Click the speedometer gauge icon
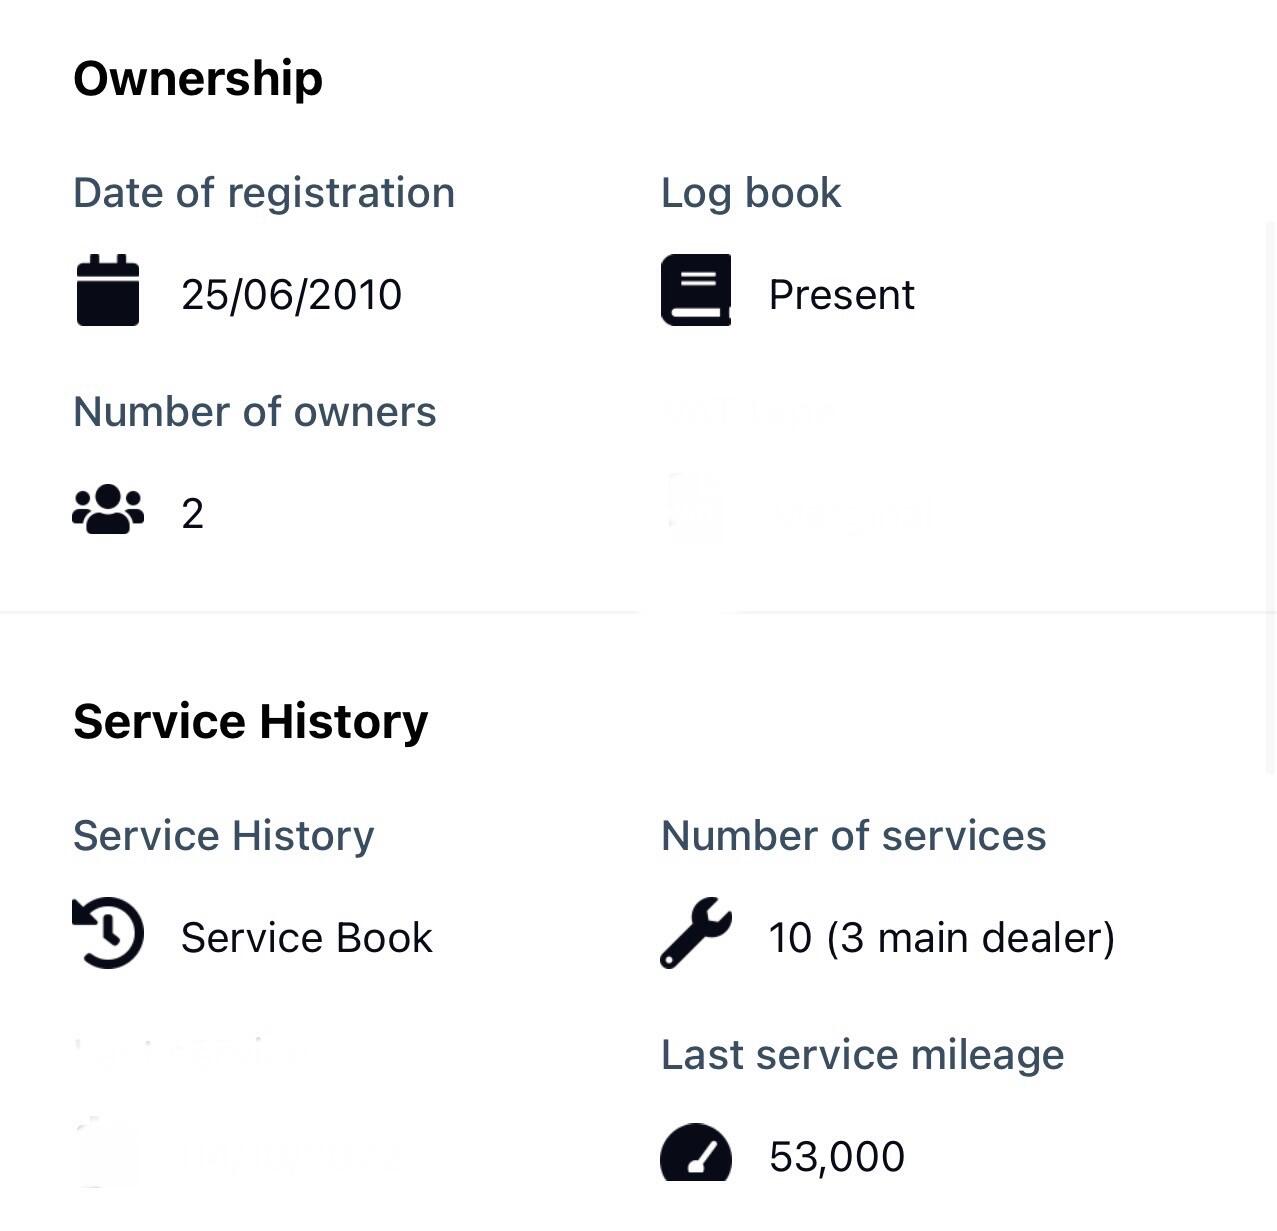This screenshot has height=1231, width=1277. 696,1155
